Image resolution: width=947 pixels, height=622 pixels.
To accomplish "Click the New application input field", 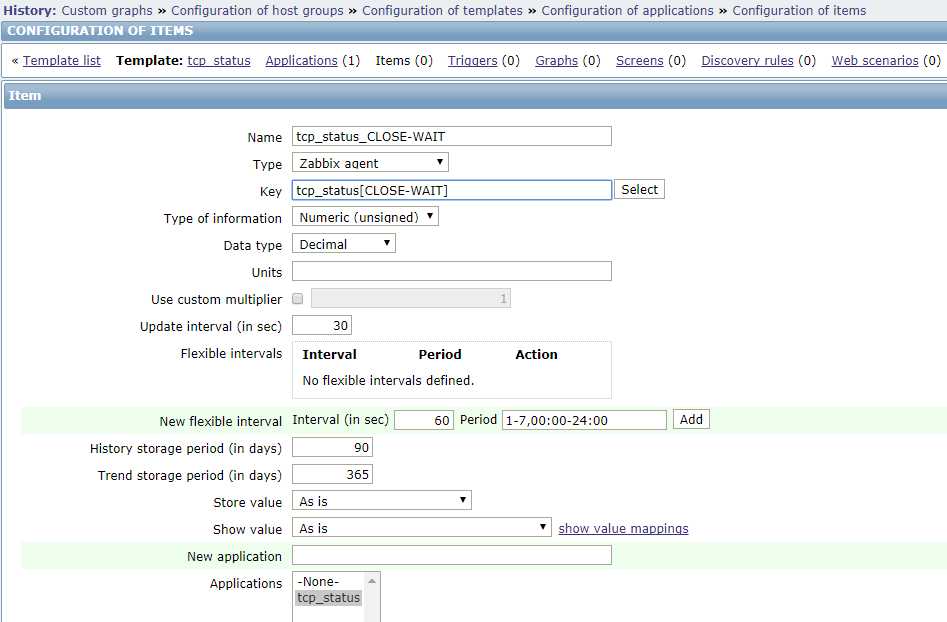I will tap(452, 556).
